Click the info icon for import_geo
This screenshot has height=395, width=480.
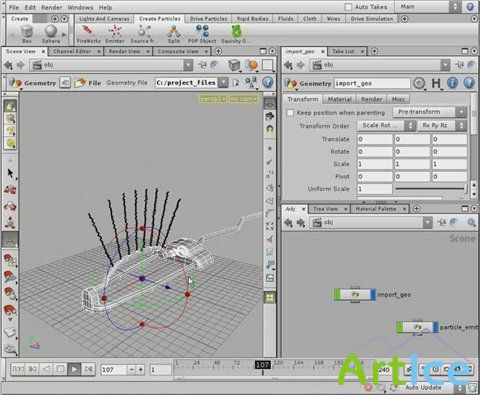[x=452, y=83]
